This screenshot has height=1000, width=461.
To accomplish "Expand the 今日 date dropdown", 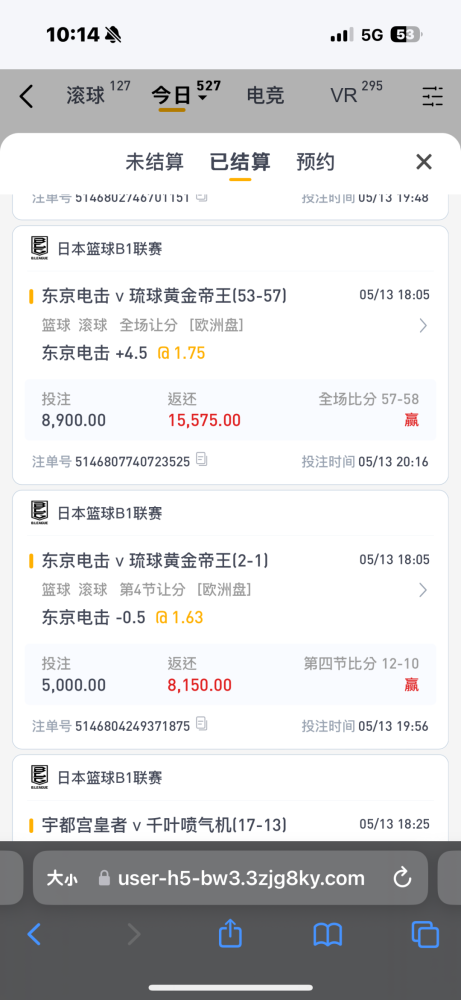I will click(x=203, y=99).
